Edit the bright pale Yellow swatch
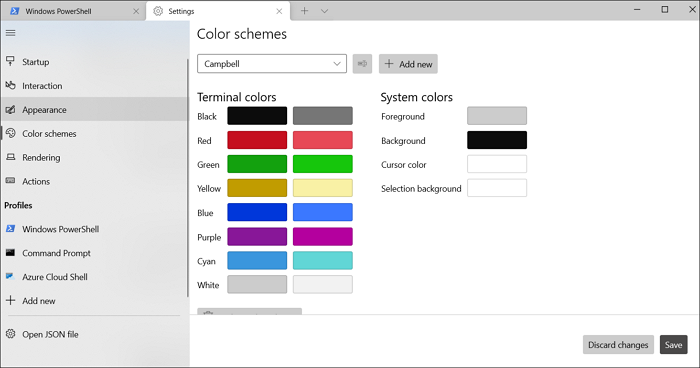The image size is (700, 368). click(x=323, y=188)
